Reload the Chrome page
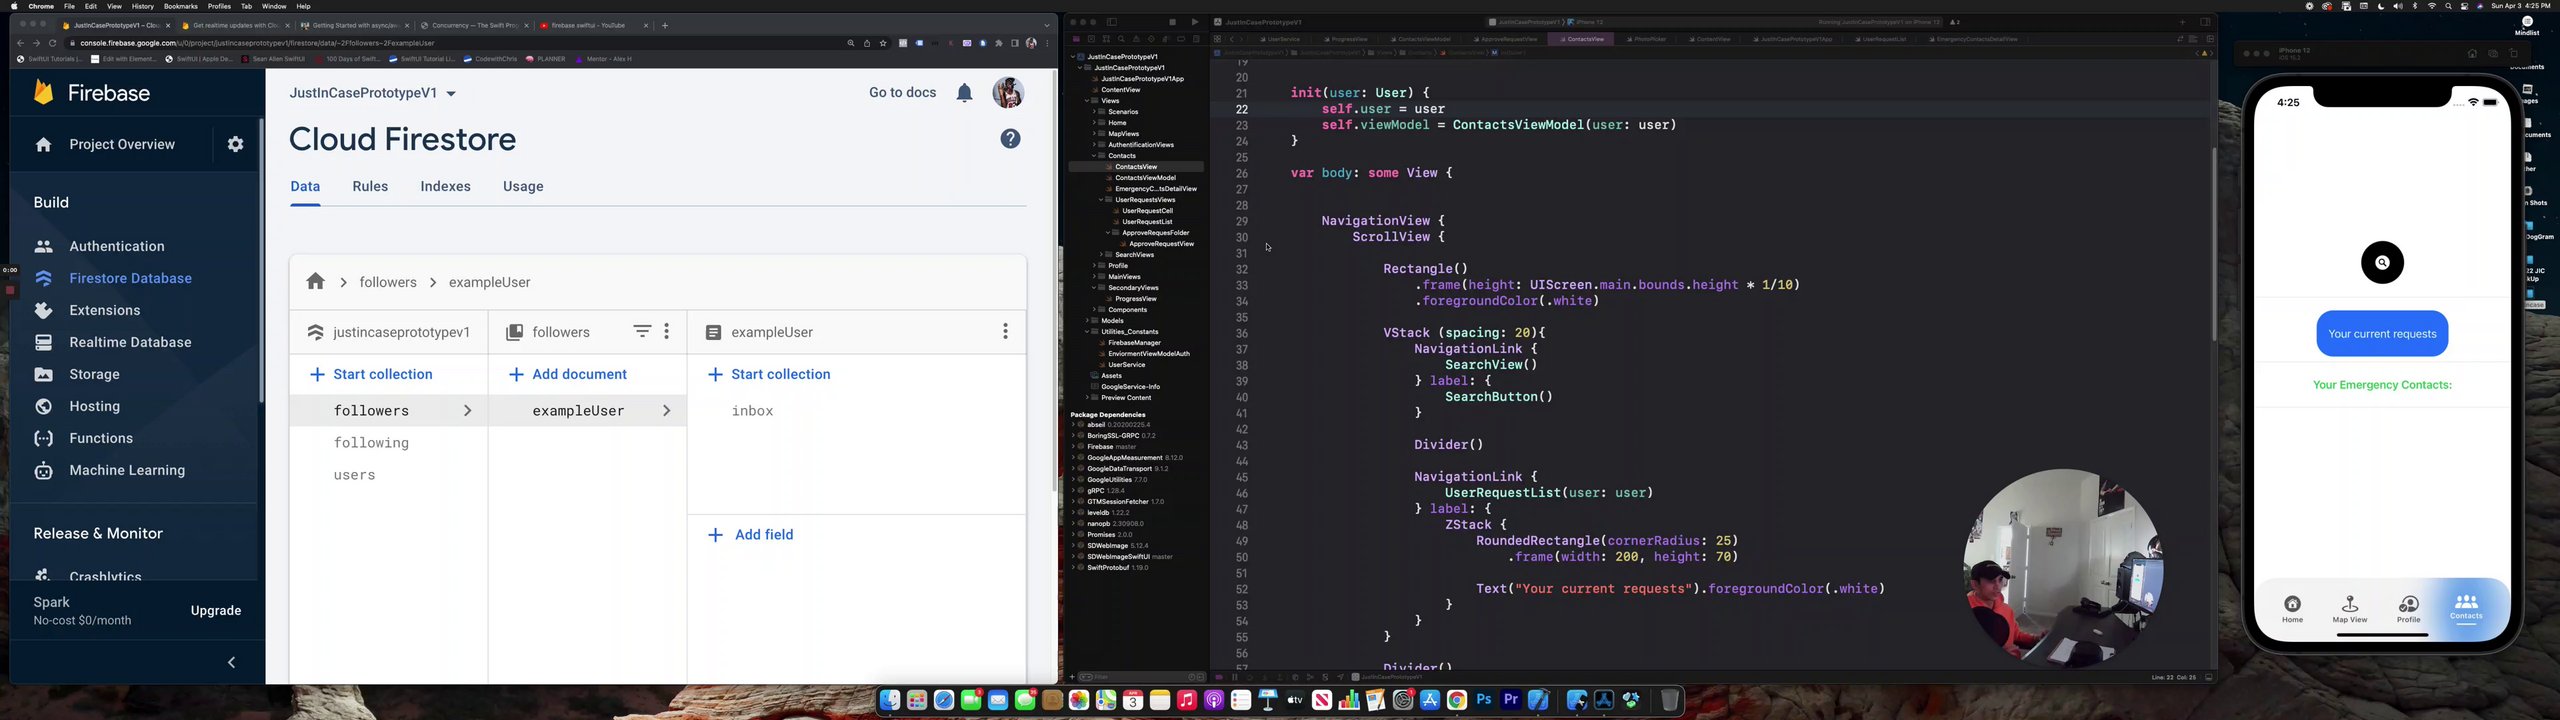This screenshot has width=2560, height=720. point(52,43)
